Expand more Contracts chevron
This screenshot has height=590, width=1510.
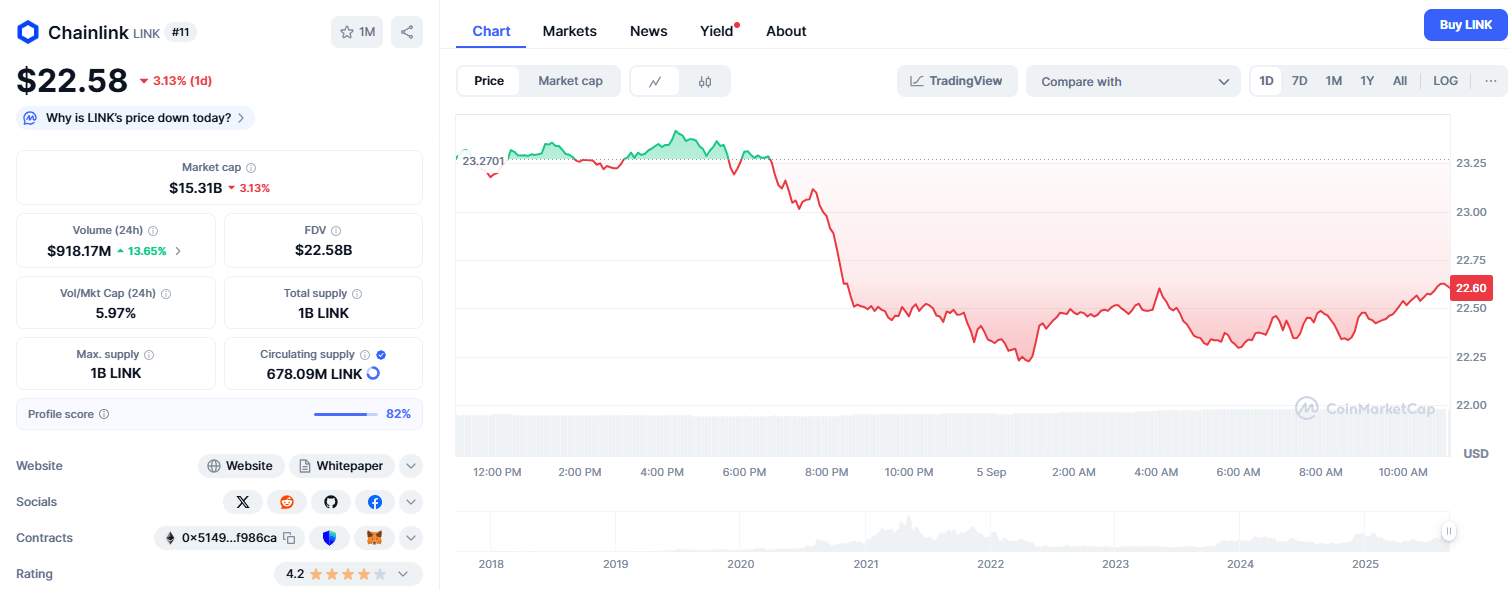(x=411, y=538)
